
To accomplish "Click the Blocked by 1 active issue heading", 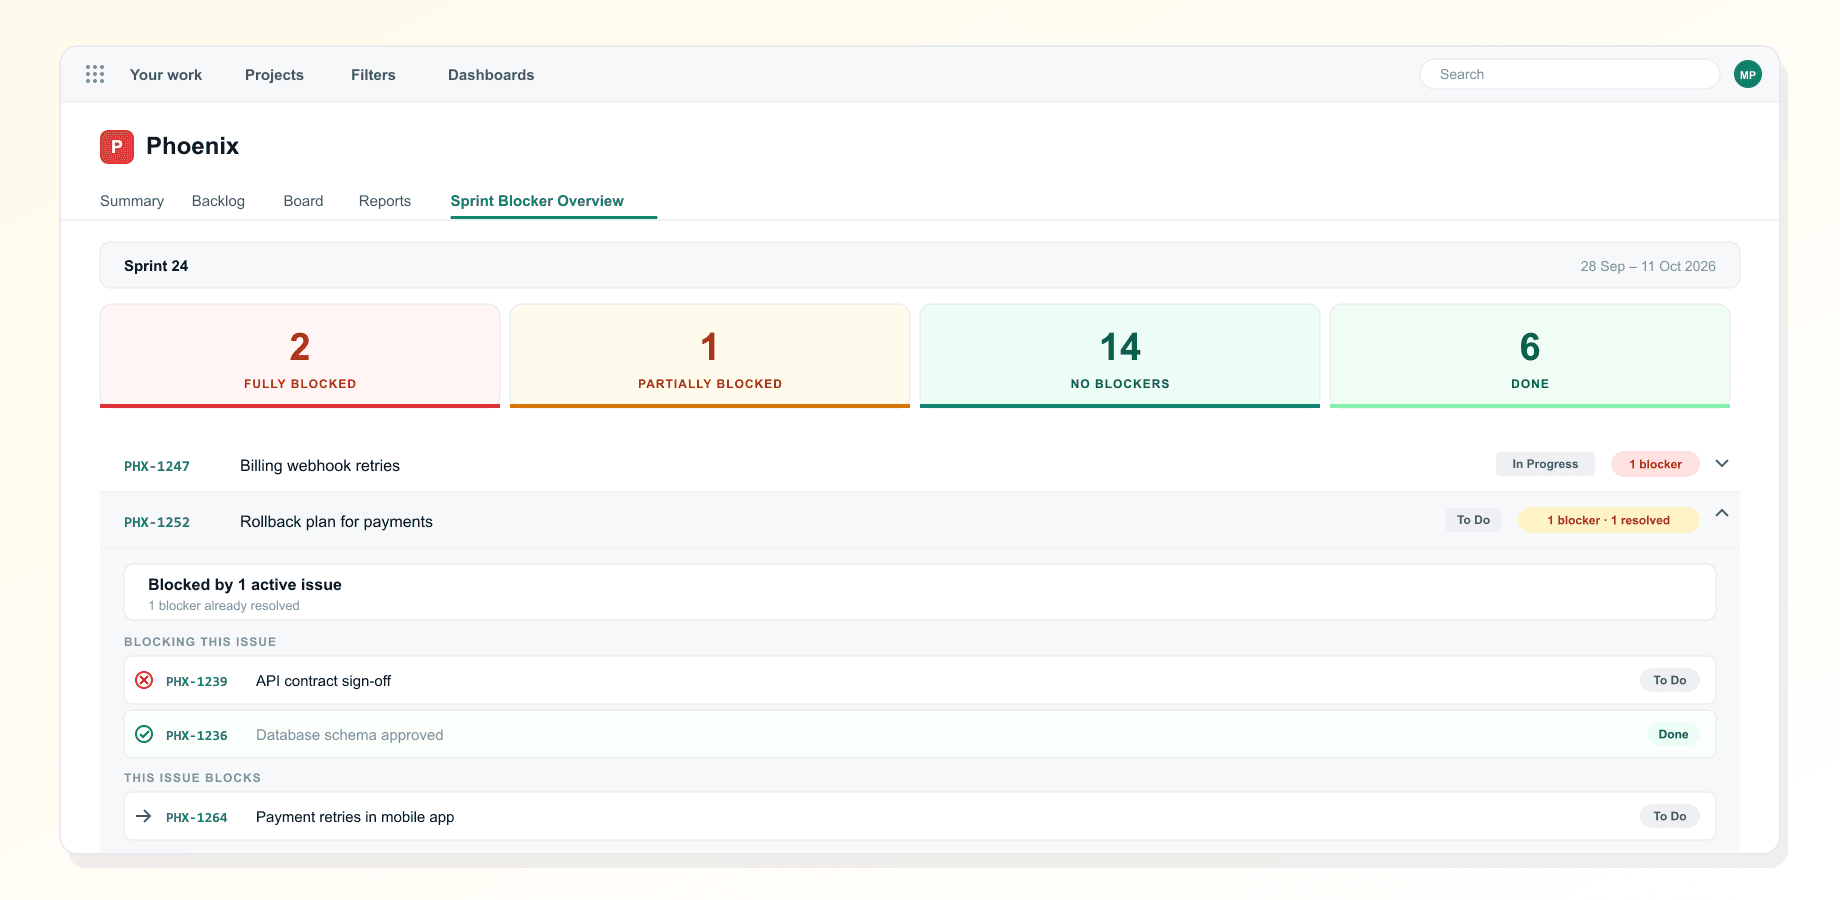I will [245, 584].
